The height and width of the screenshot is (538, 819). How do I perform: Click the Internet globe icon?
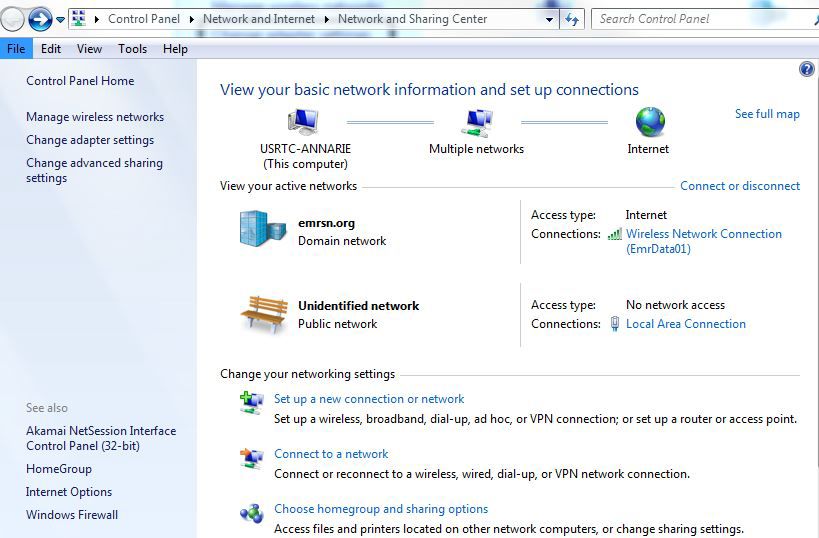pos(649,122)
